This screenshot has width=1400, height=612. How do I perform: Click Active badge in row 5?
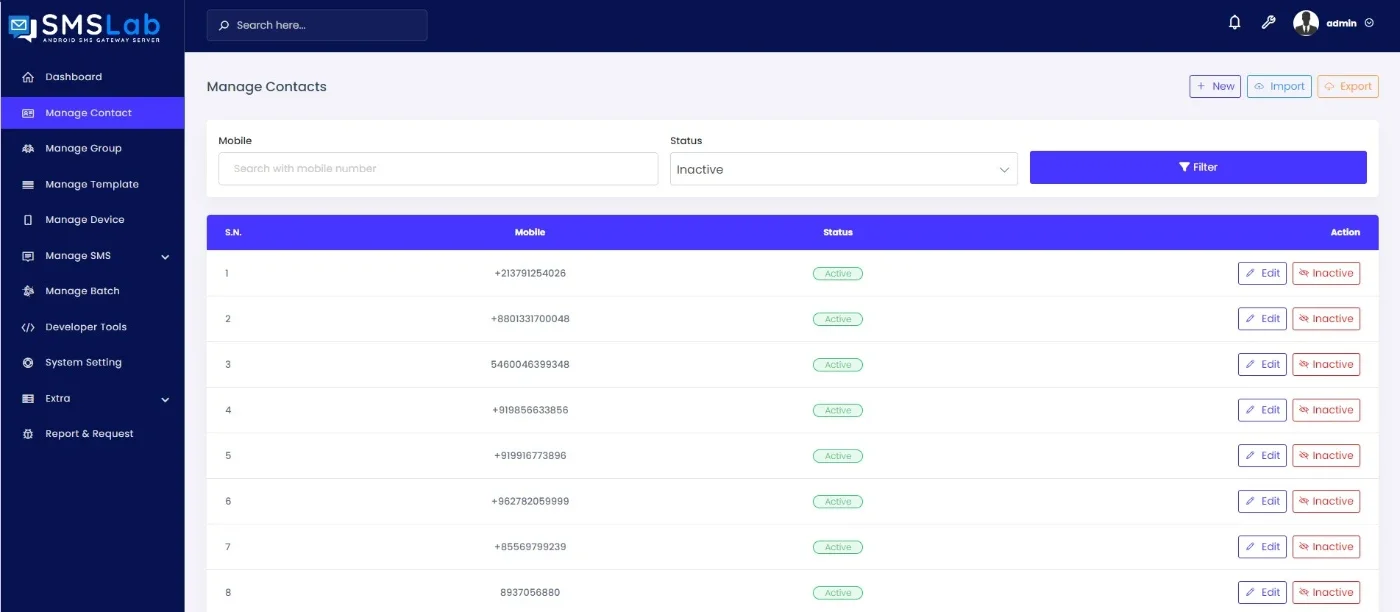[x=838, y=456]
